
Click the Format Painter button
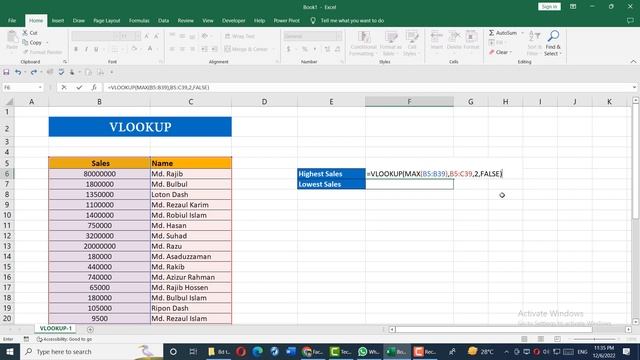pyautogui.click(x=43, y=52)
